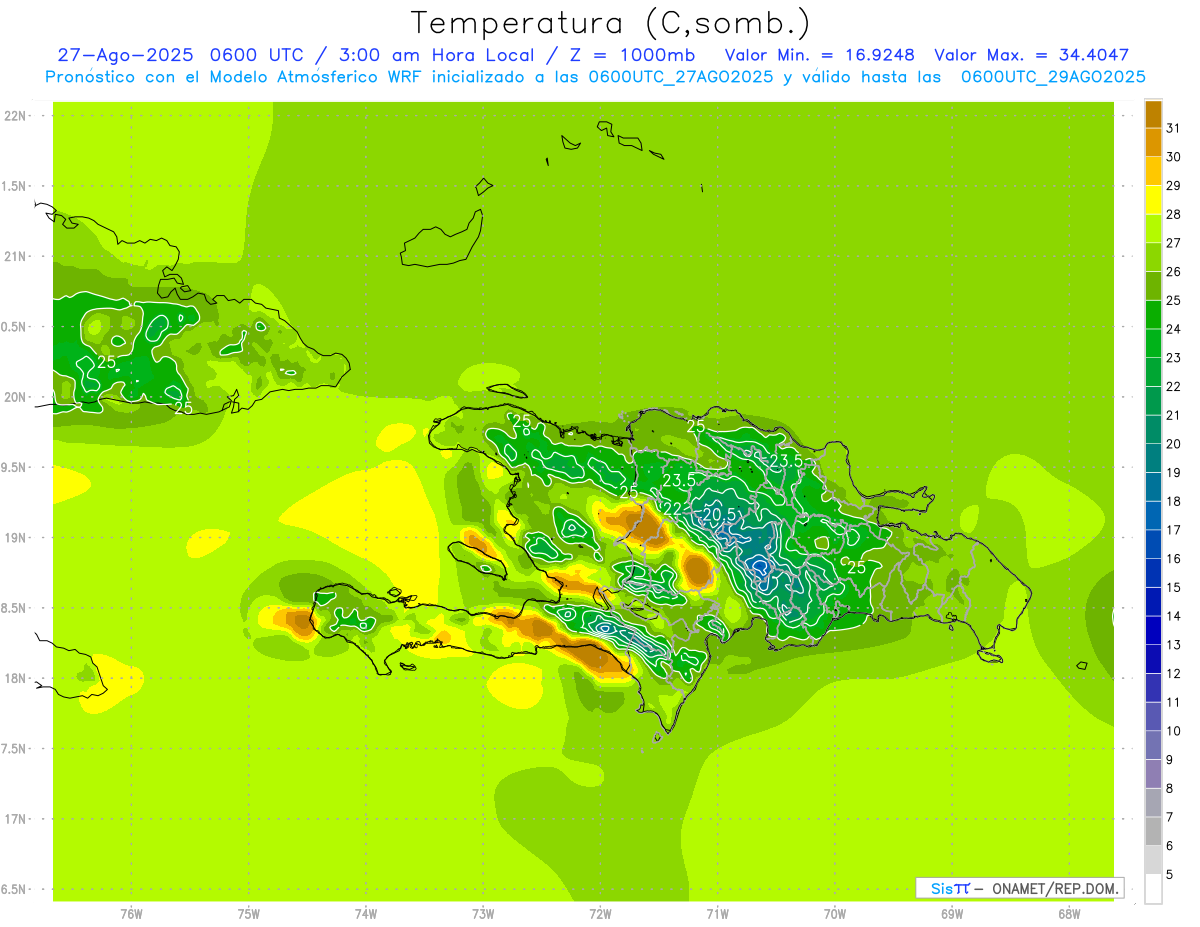Click the '0600UTC_29AGO2025' valid-until timestamp
Image resolution: width=1200 pixels, height=927 pixels.
pyautogui.click(x=1053, y=77)
